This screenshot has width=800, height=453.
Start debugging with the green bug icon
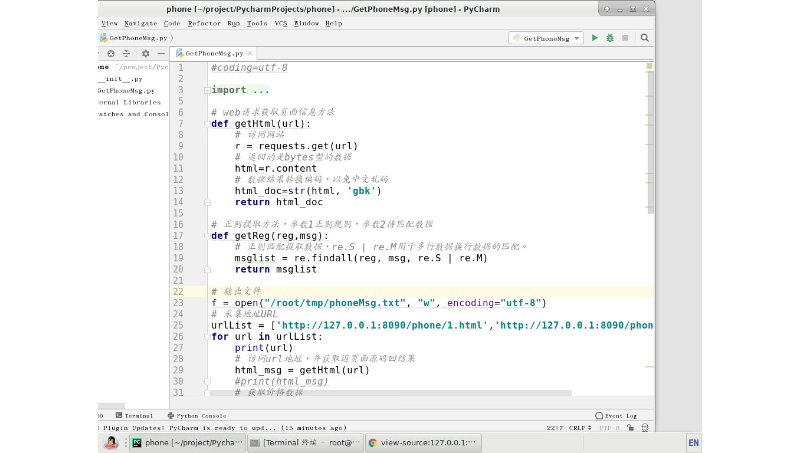pos(610,38)
